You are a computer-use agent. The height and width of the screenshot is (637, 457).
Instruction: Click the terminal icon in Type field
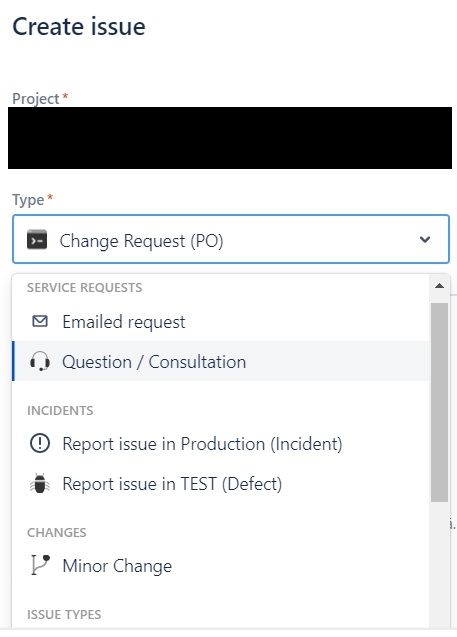coord(37,239)
